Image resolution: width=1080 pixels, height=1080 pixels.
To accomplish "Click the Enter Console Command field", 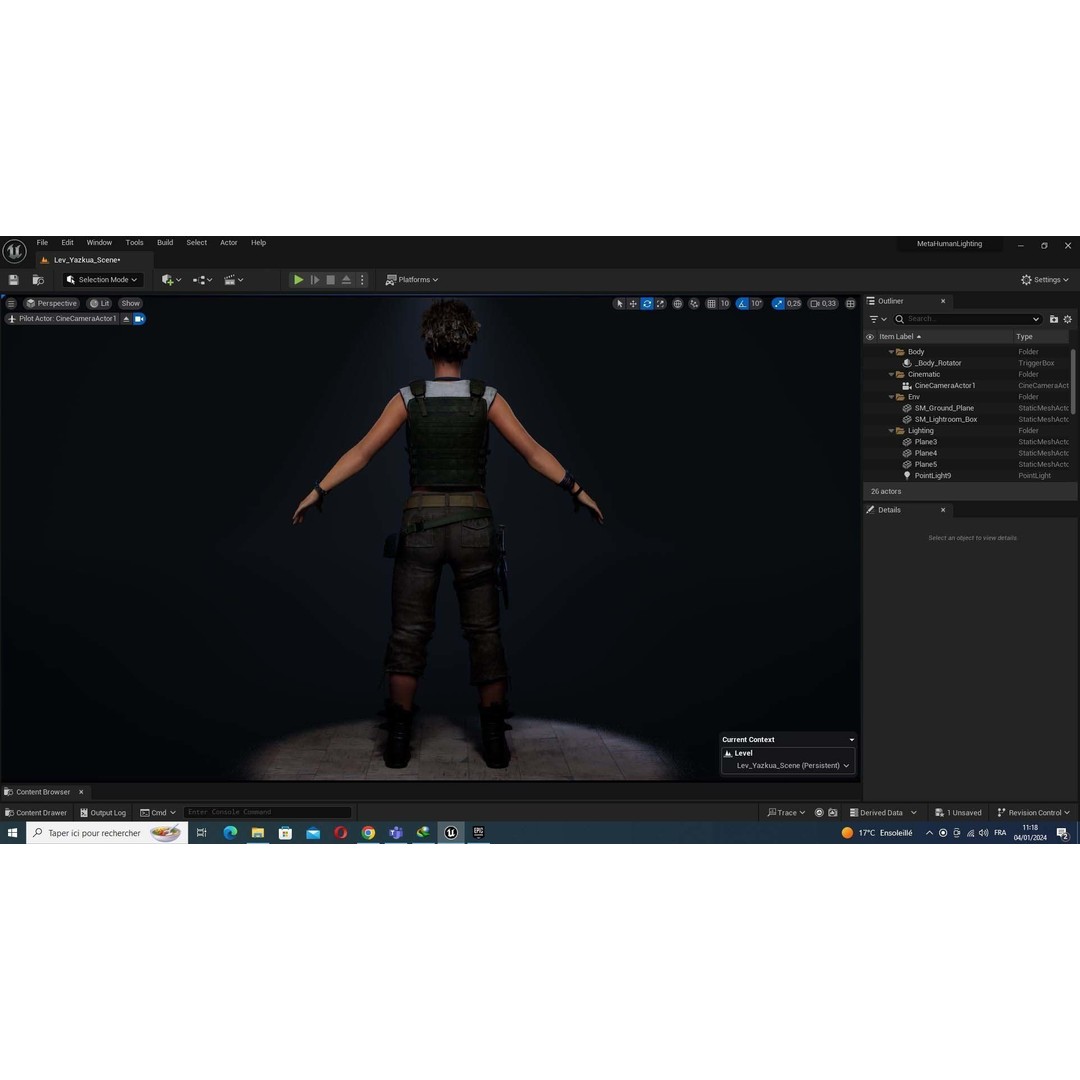I will [x=267, y=812].
